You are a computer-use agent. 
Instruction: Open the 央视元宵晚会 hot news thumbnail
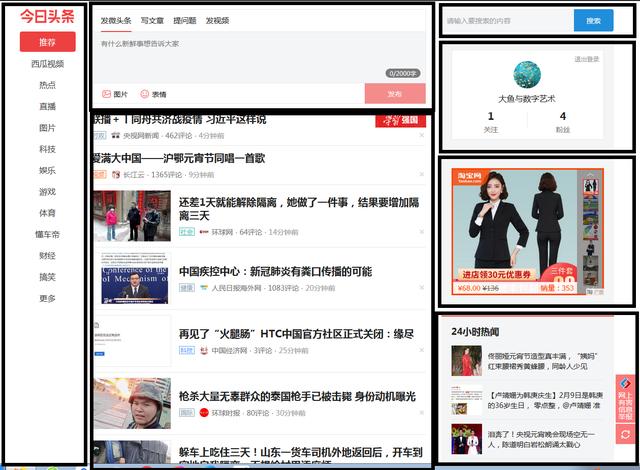pyautogui.click(x=467, y=439)
